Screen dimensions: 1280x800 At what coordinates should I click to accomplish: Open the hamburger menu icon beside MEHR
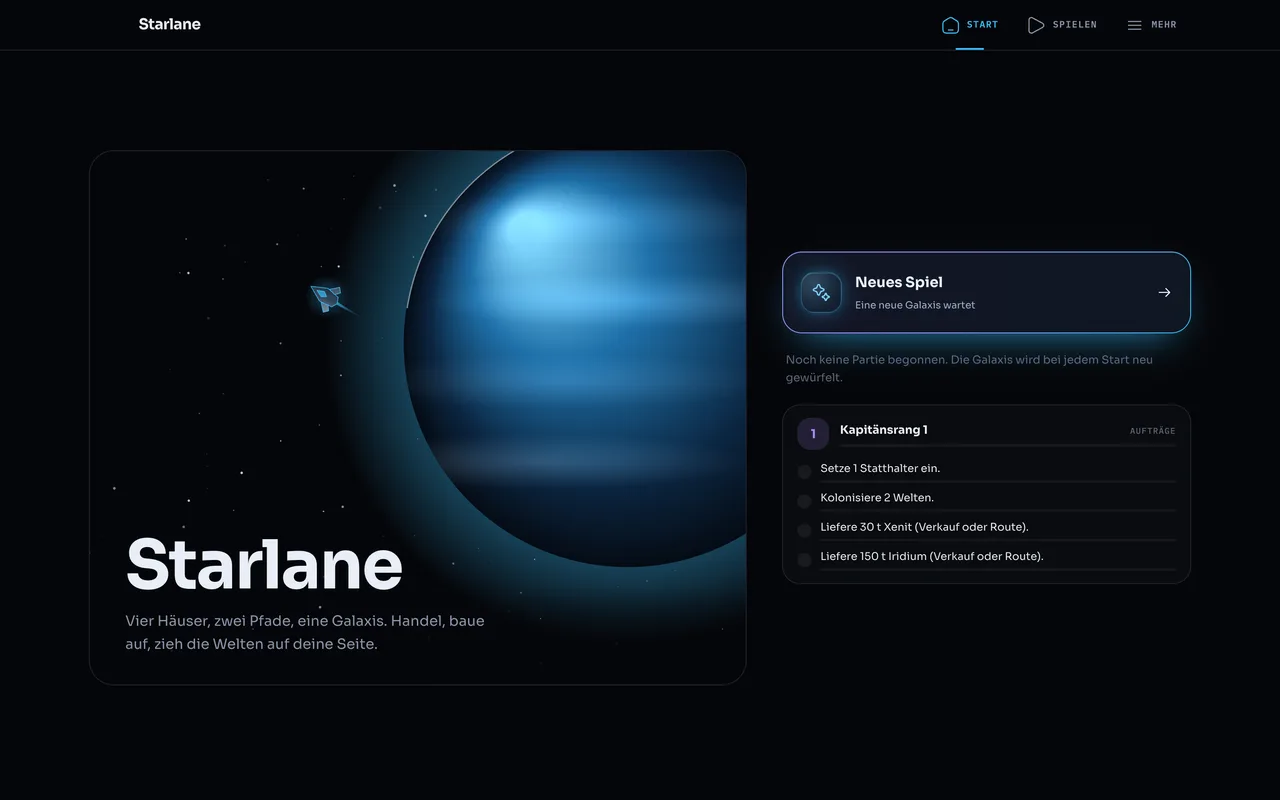point(1134,25)
